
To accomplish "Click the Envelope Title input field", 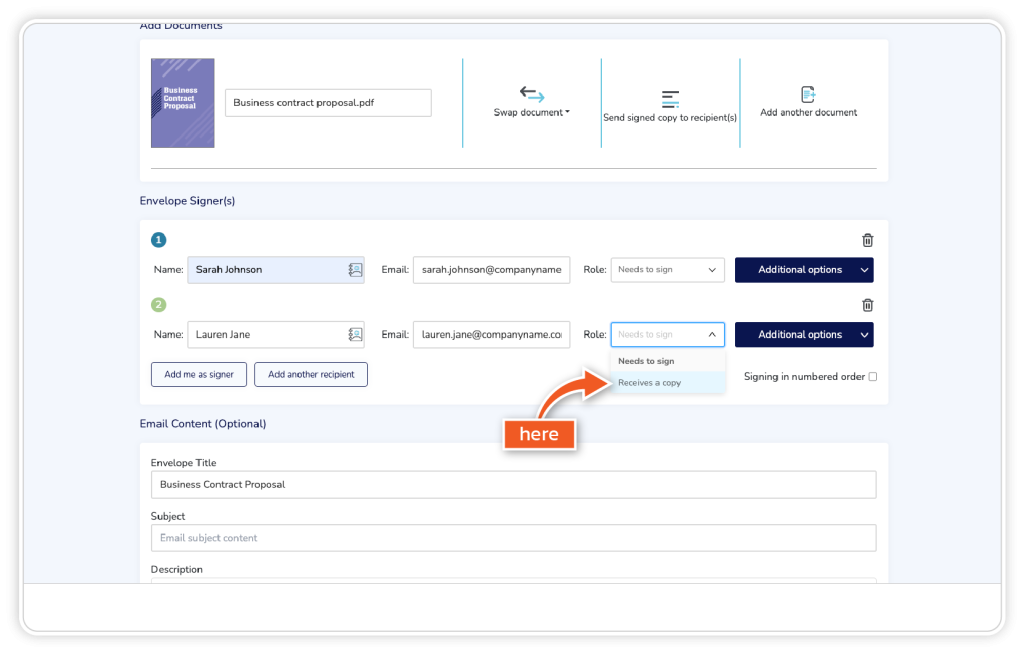I will click(x=513, y=485).
